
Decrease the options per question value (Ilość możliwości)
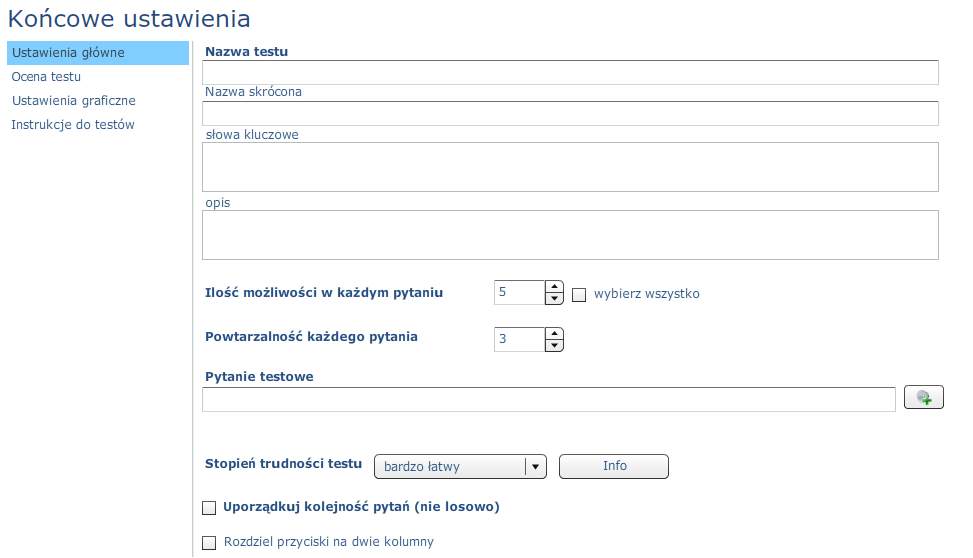(554, 299)
